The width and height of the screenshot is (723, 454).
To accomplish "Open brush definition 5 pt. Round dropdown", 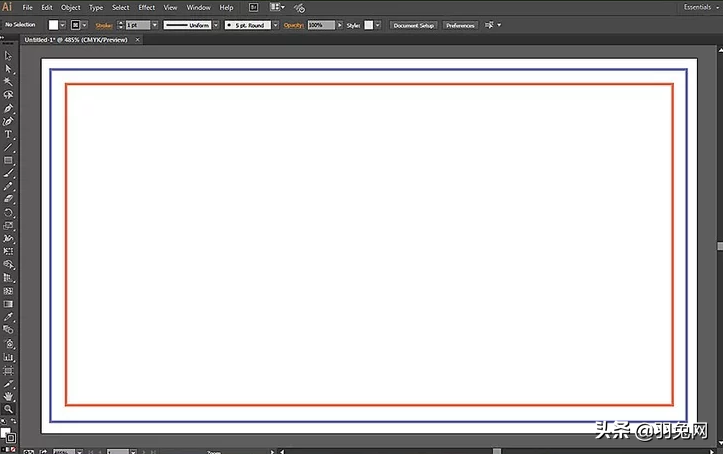I will [275, 25].
